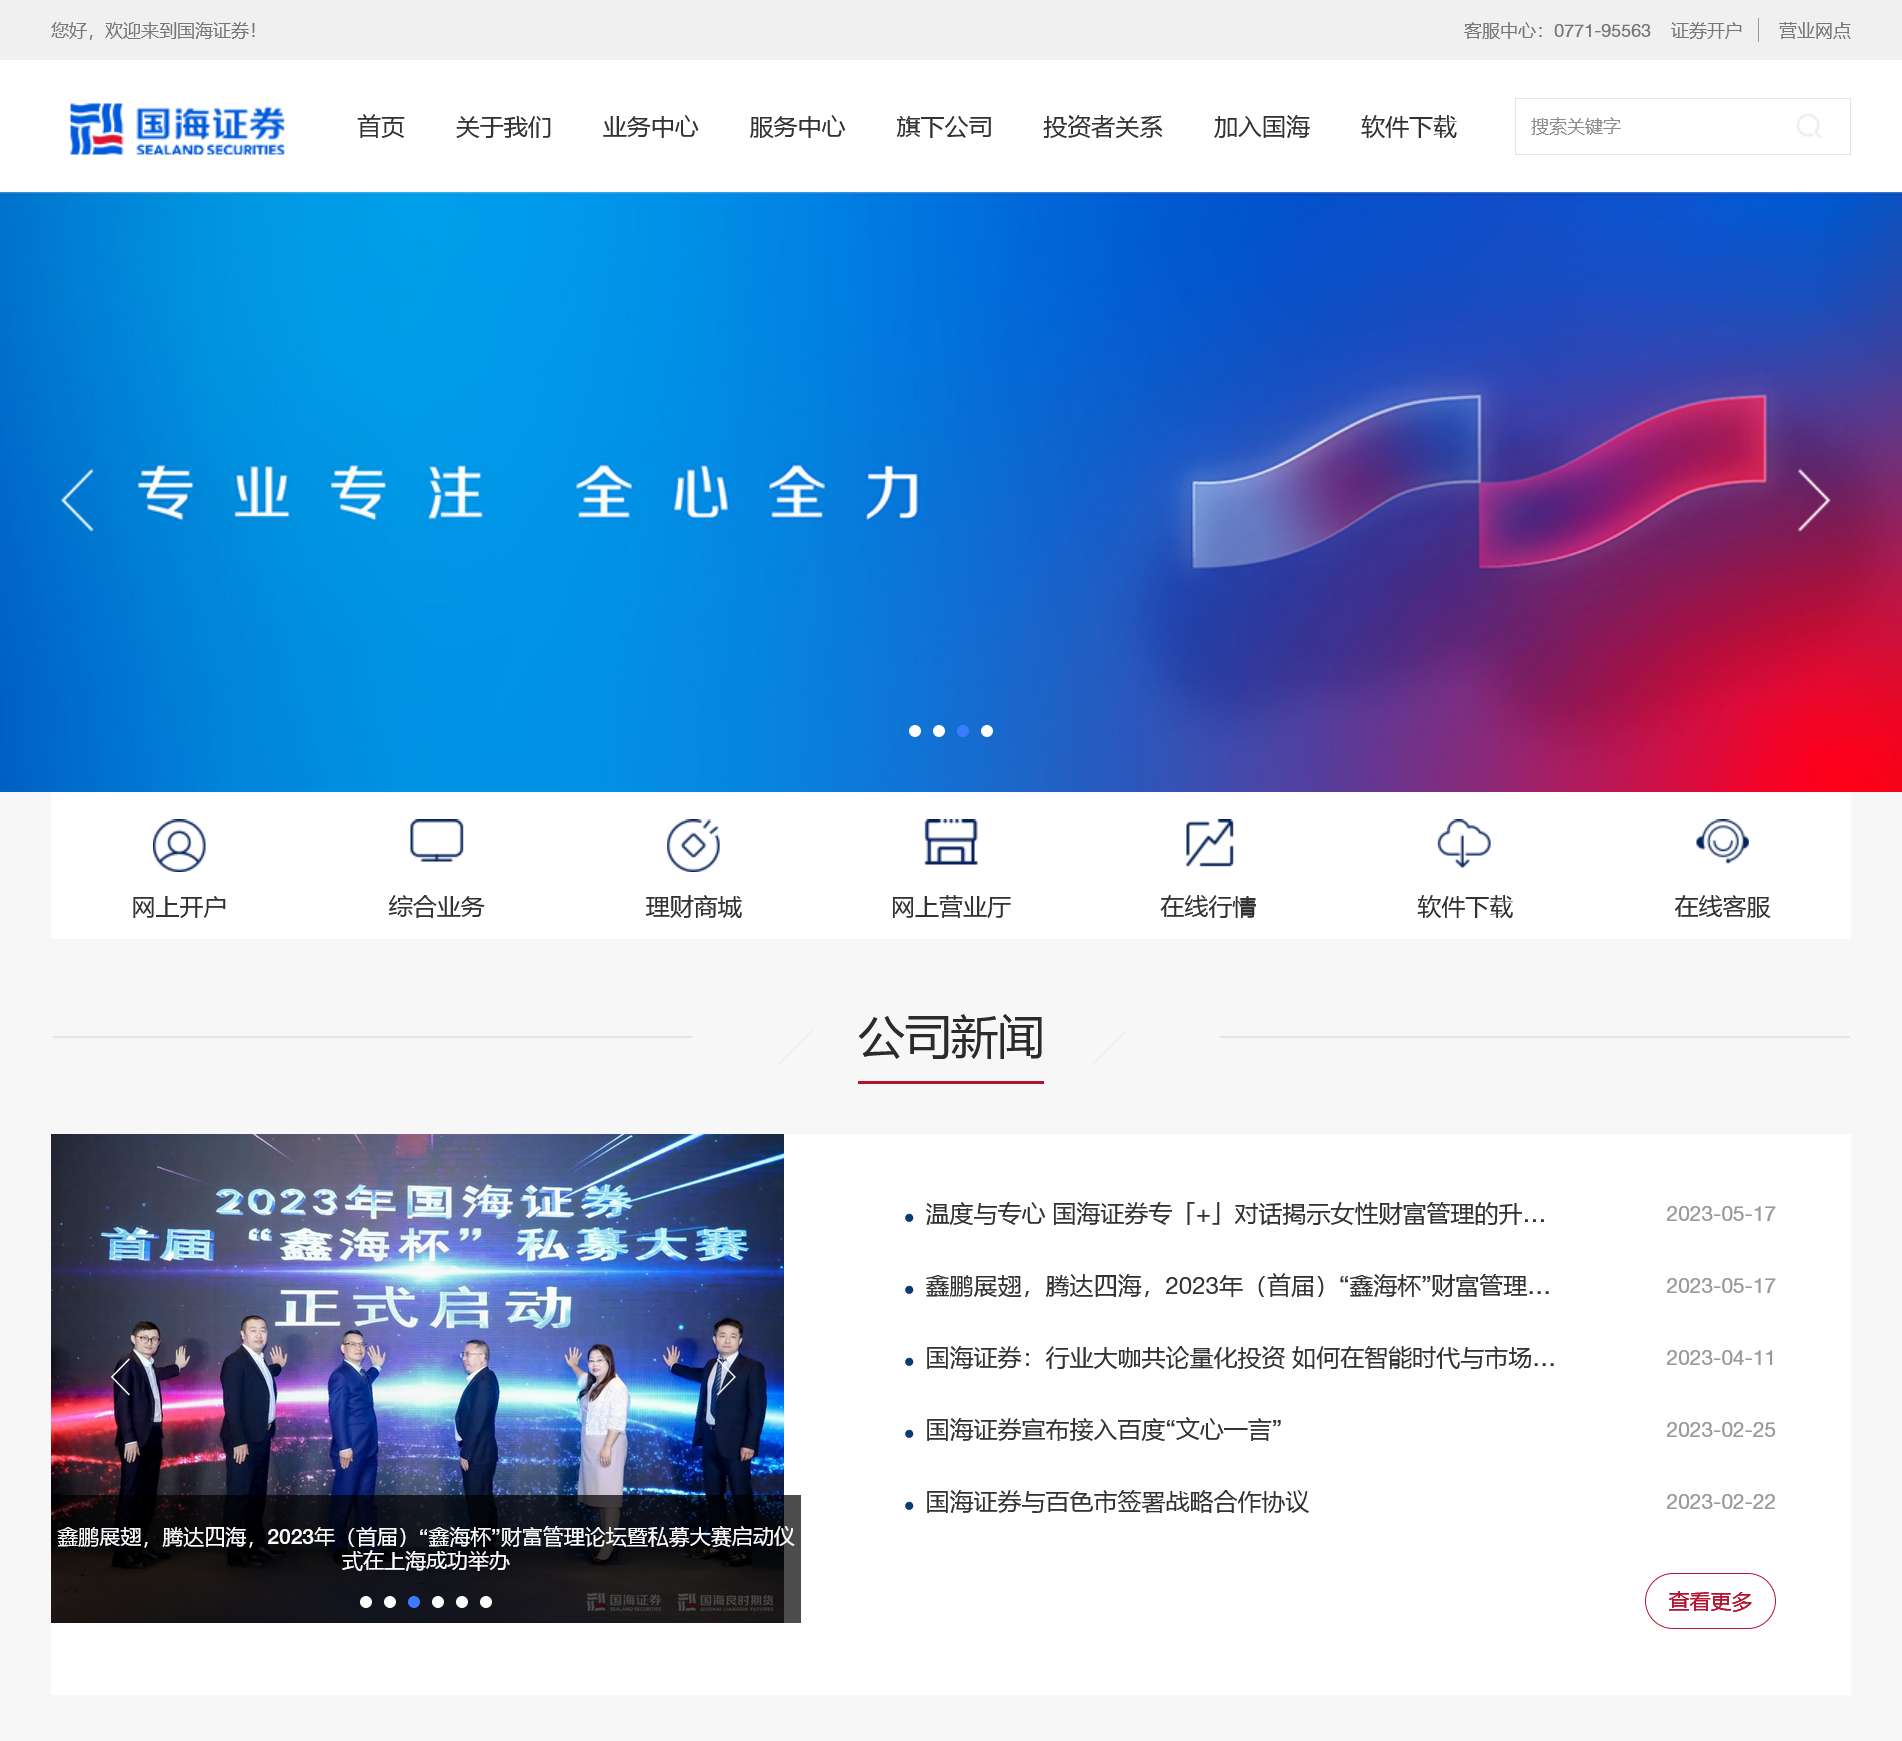Show next news photo slide

(x=728, y=1377)
